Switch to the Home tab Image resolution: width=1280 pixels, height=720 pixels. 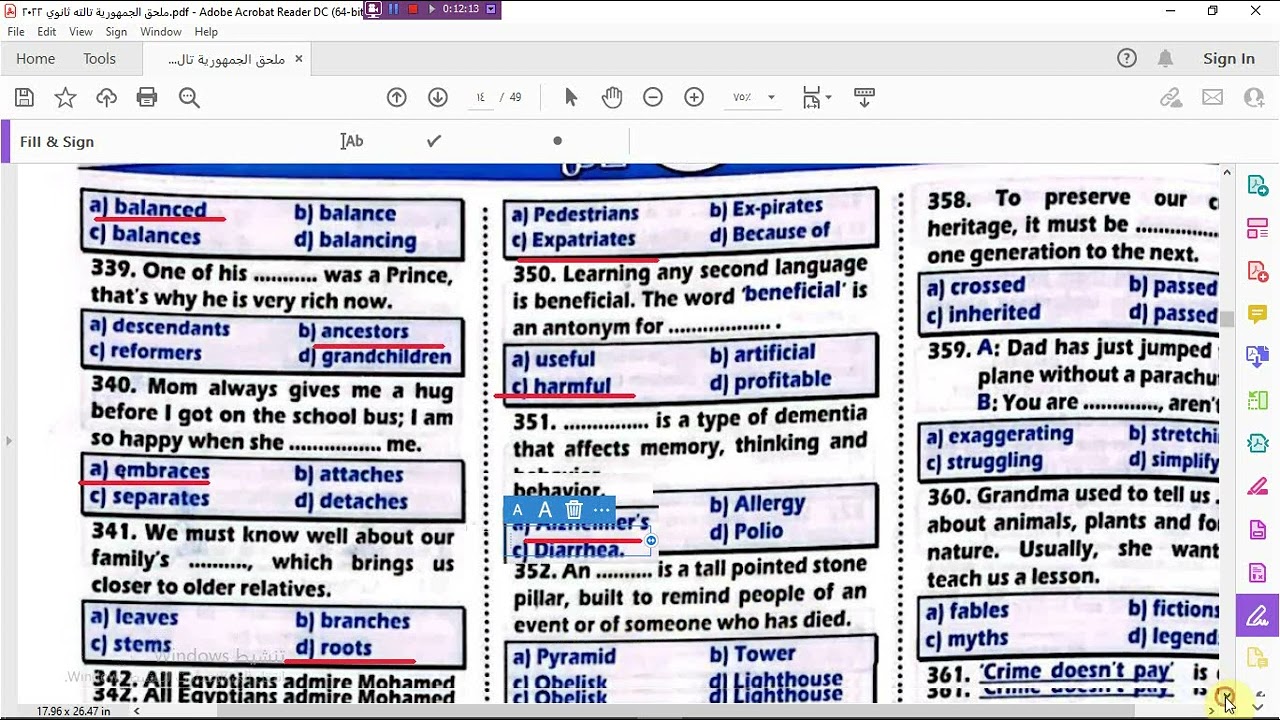(35, 59)
